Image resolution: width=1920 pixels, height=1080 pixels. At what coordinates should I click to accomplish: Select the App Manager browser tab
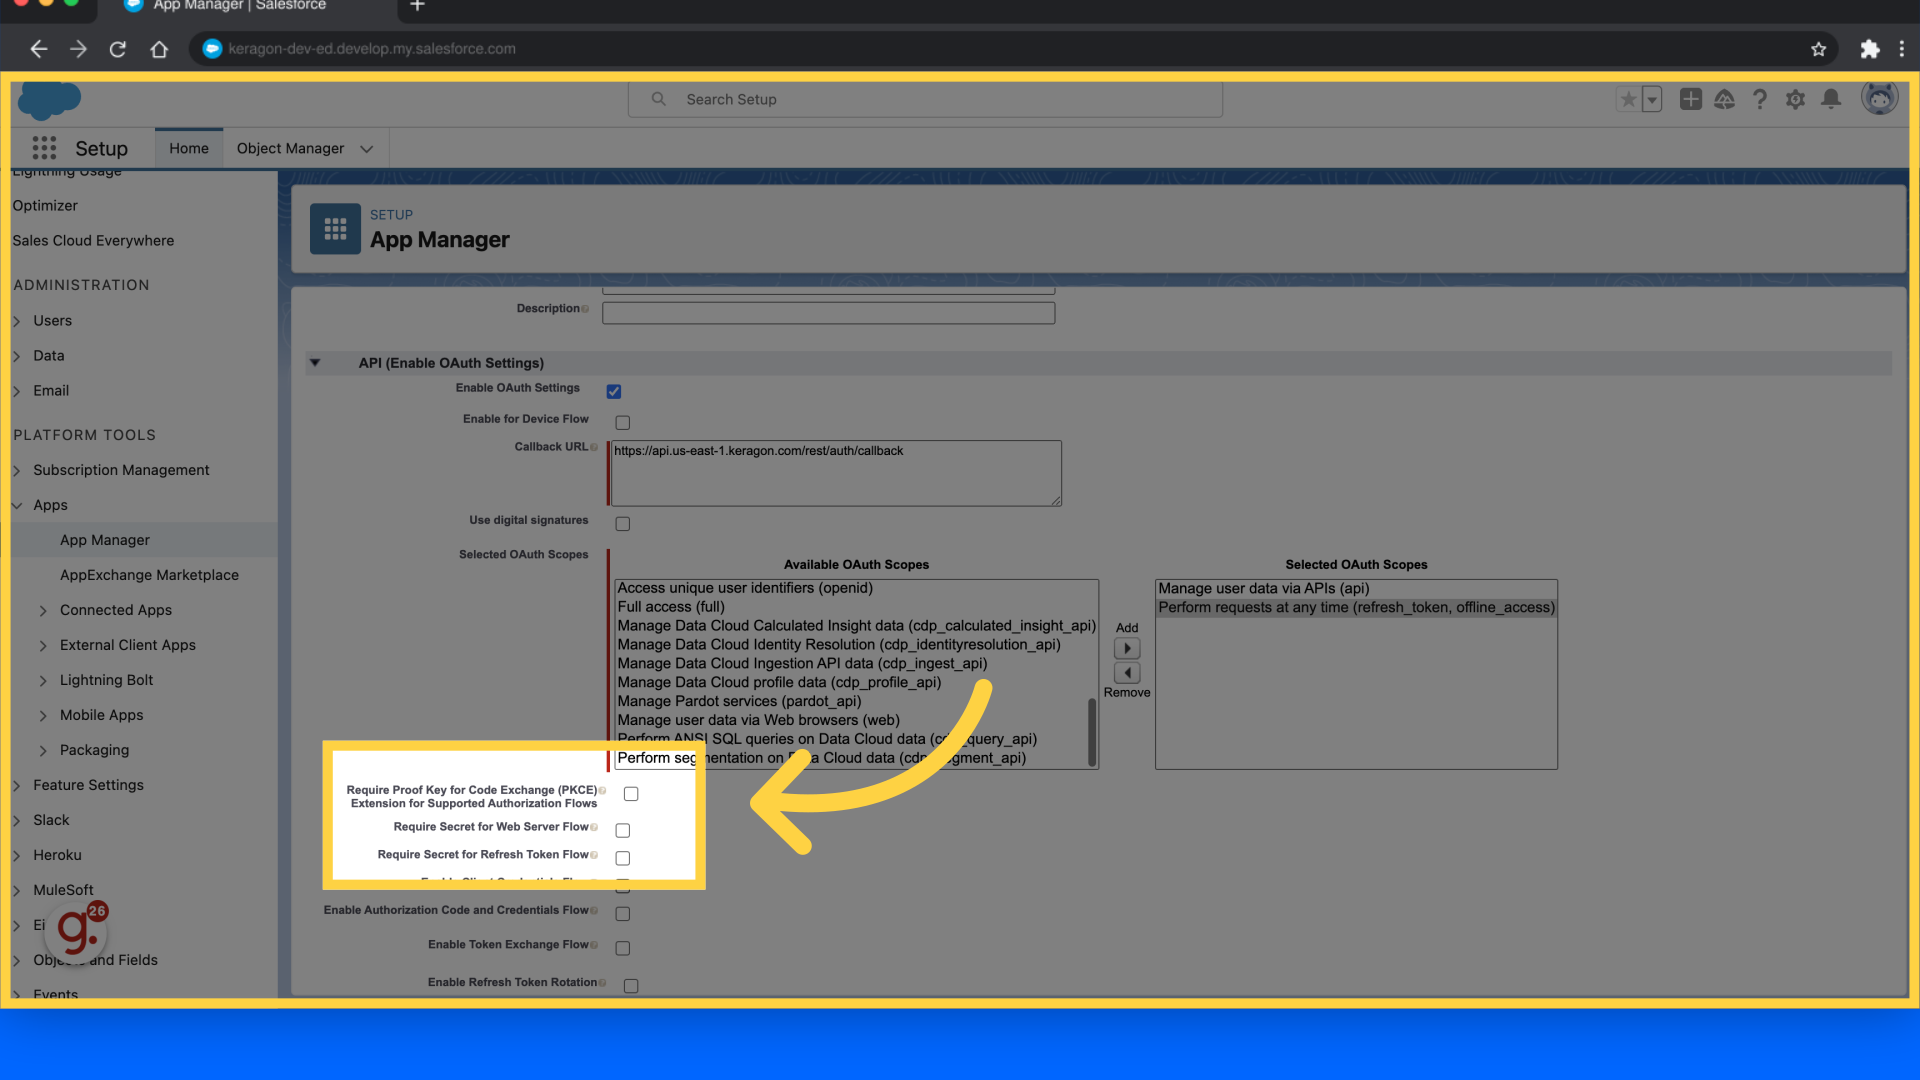[x=240, y=7]
